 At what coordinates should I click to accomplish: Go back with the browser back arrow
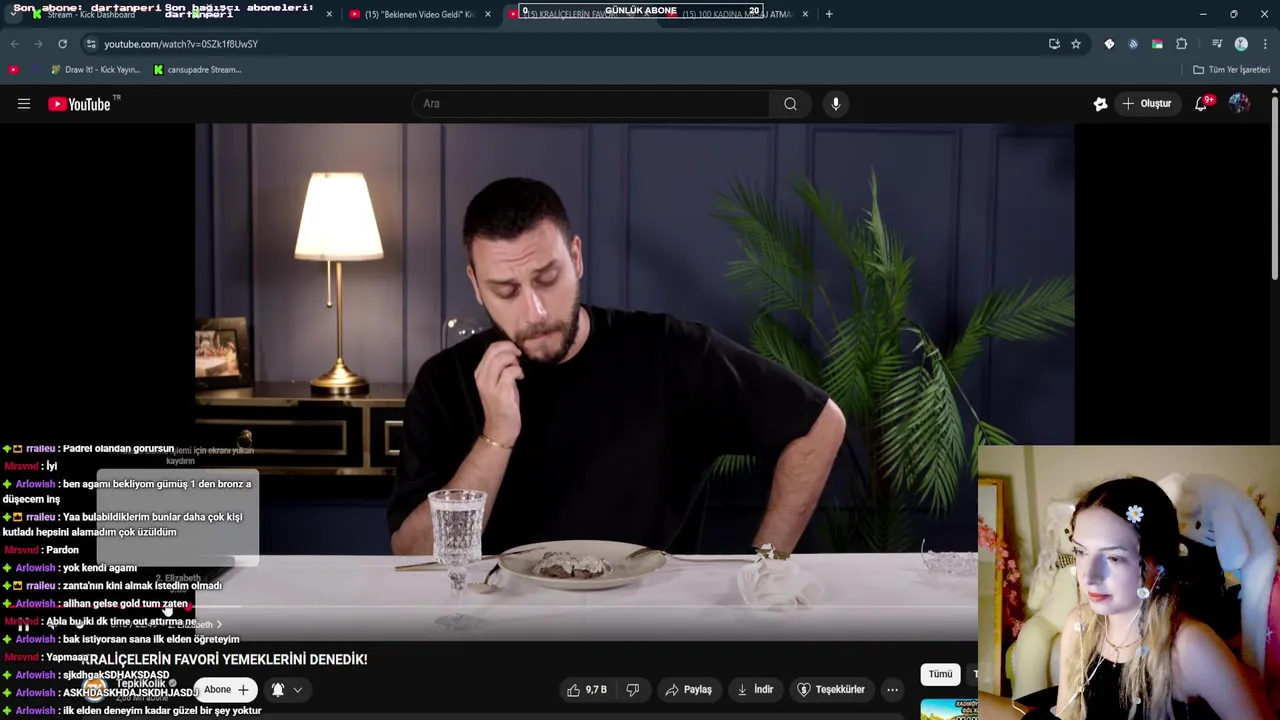click(14, 44)
